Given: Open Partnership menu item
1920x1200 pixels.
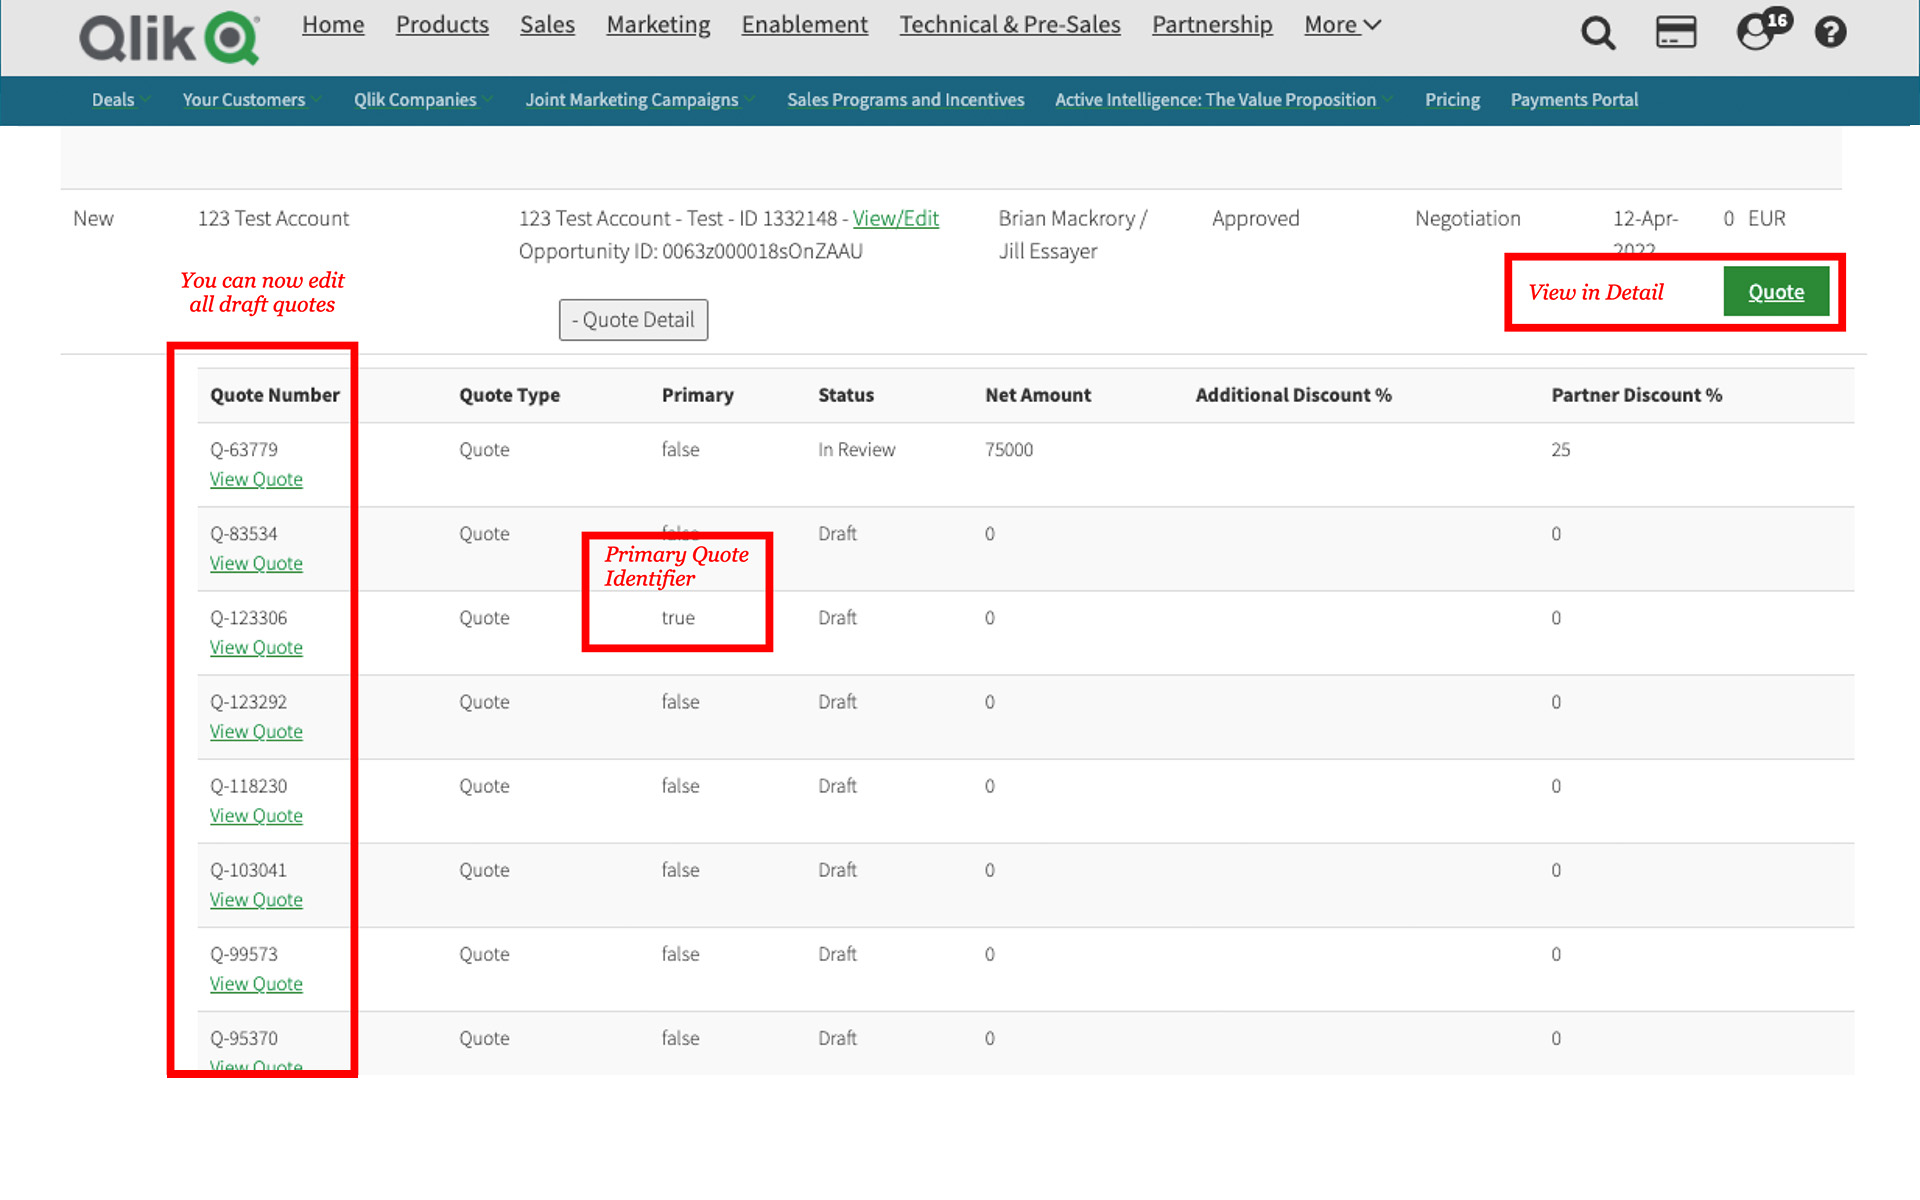Looking at the screenshot, I should coord(1212,25).
